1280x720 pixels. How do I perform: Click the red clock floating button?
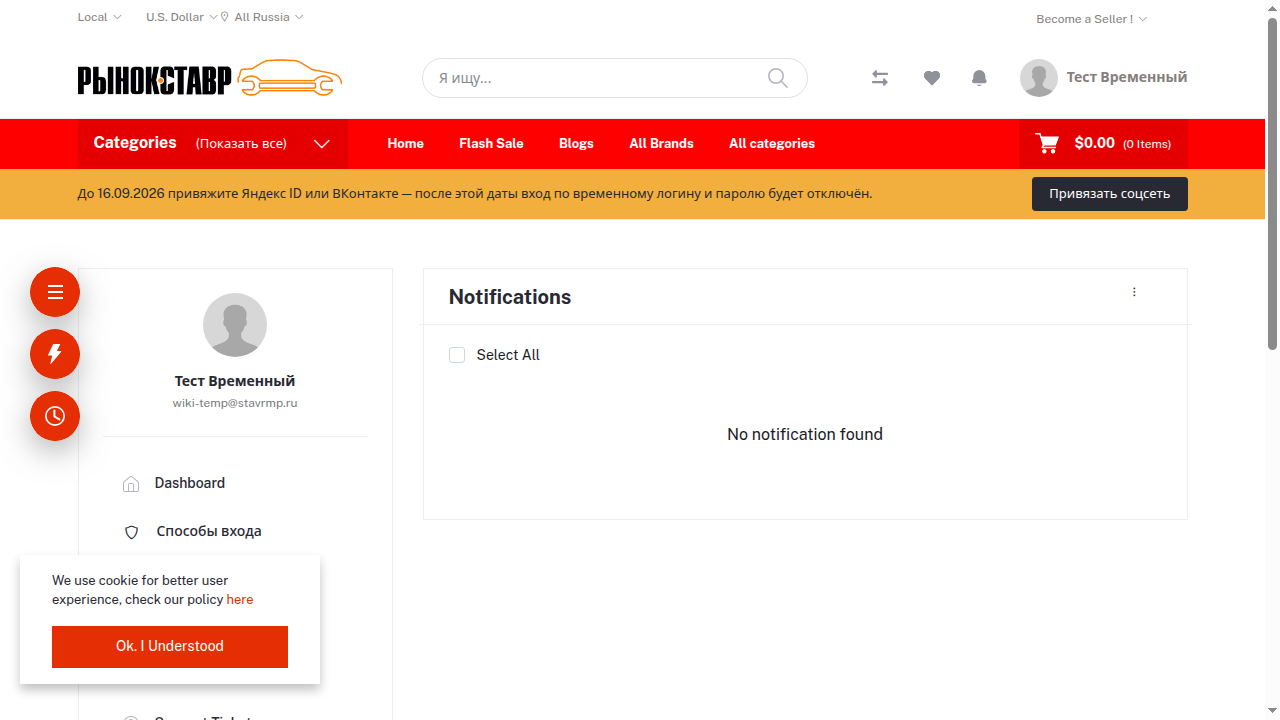(x=55, y=416)
